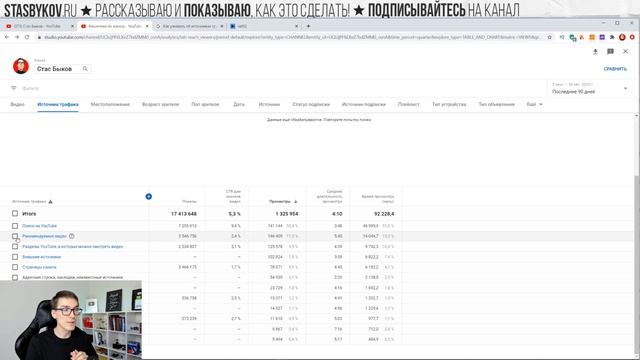Open the Тип объявления tab

click(x=496, y=104)
